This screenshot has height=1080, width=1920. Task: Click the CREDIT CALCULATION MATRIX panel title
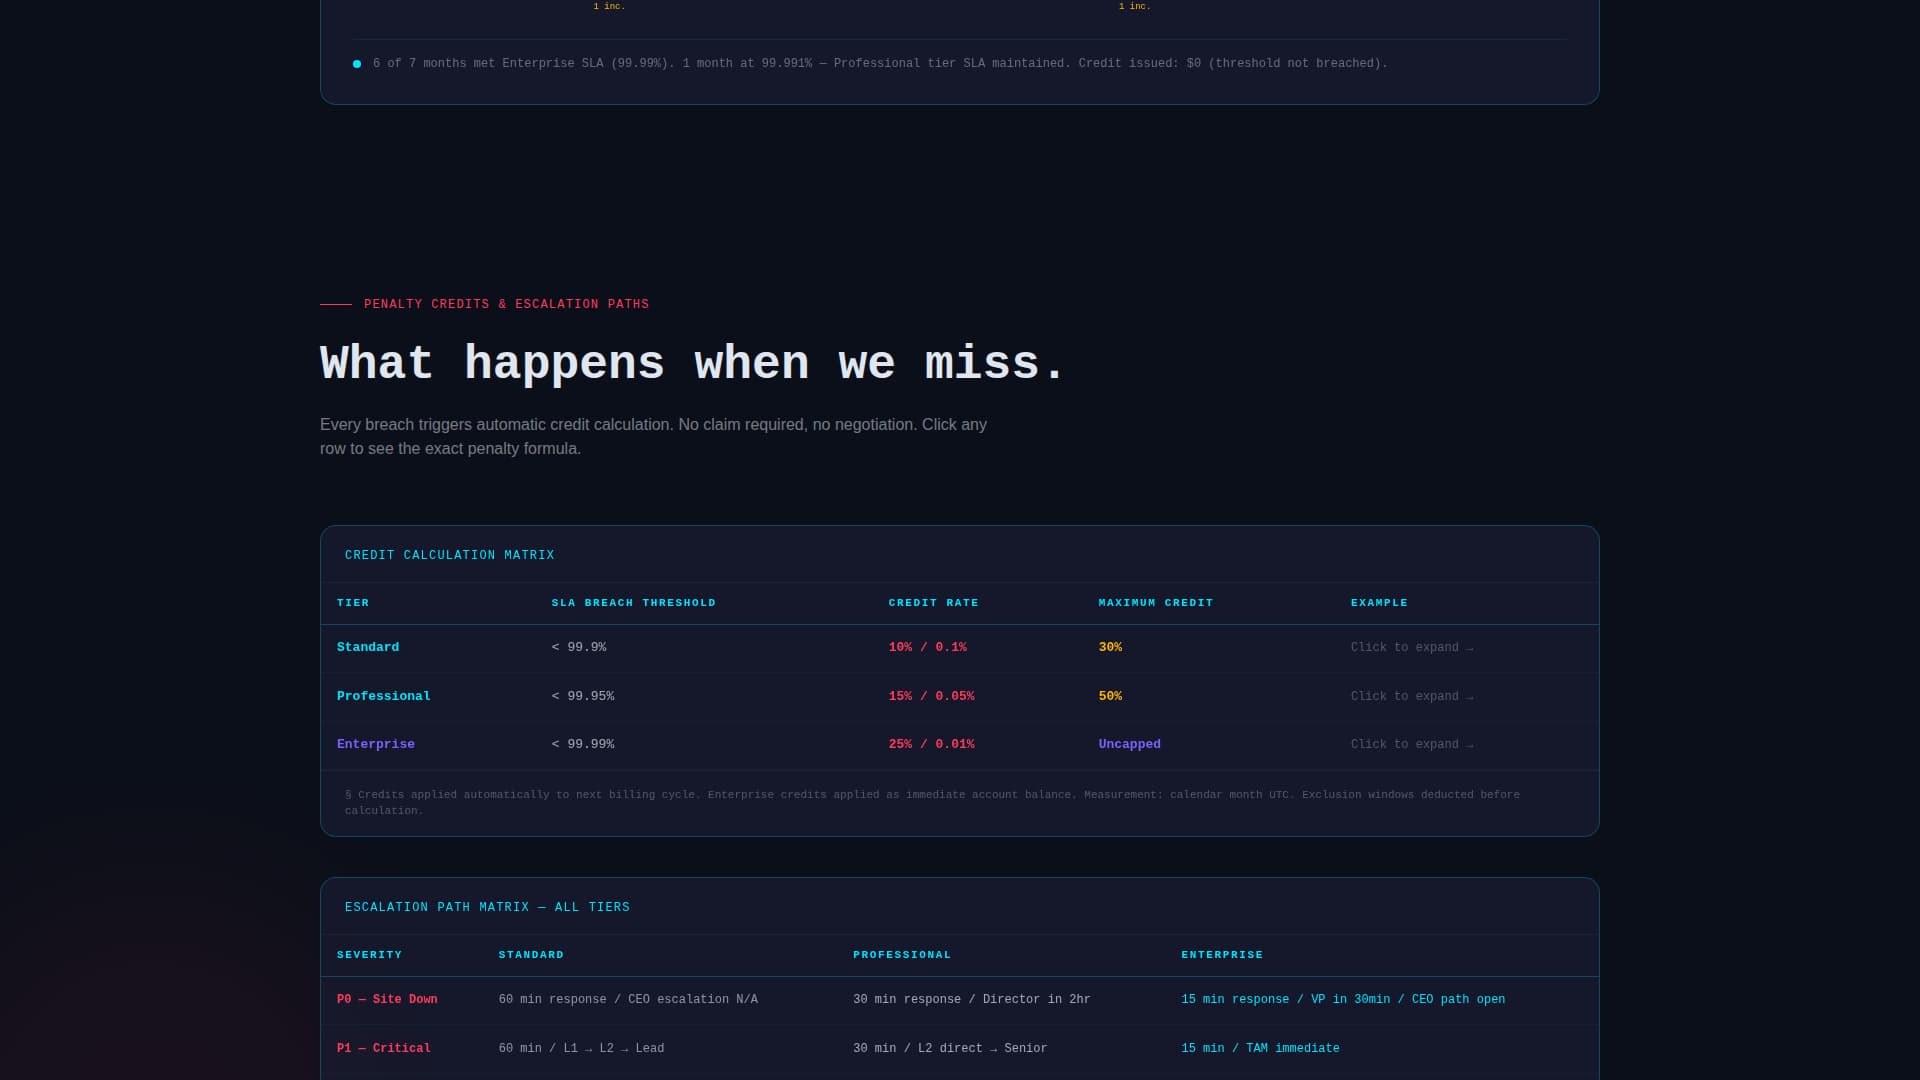point(450,555)
